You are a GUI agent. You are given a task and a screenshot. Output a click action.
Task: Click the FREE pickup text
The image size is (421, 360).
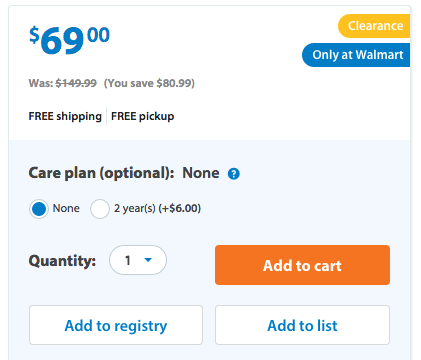(x=143, y=116)
